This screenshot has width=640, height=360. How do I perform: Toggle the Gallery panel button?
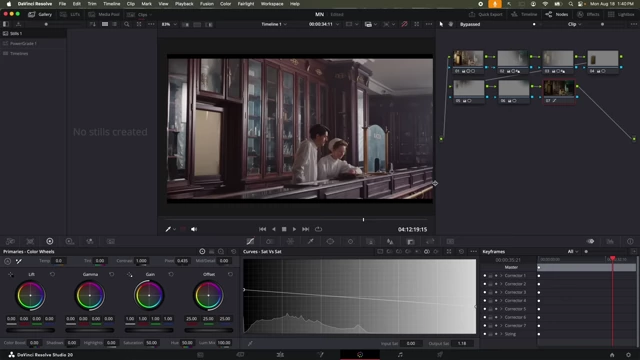click(40, 14)
